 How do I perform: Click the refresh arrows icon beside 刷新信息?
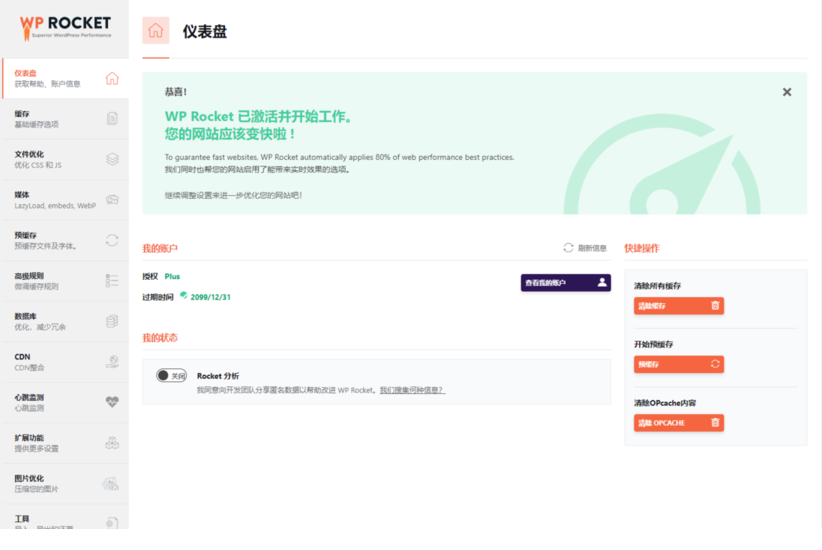point(568,247)
